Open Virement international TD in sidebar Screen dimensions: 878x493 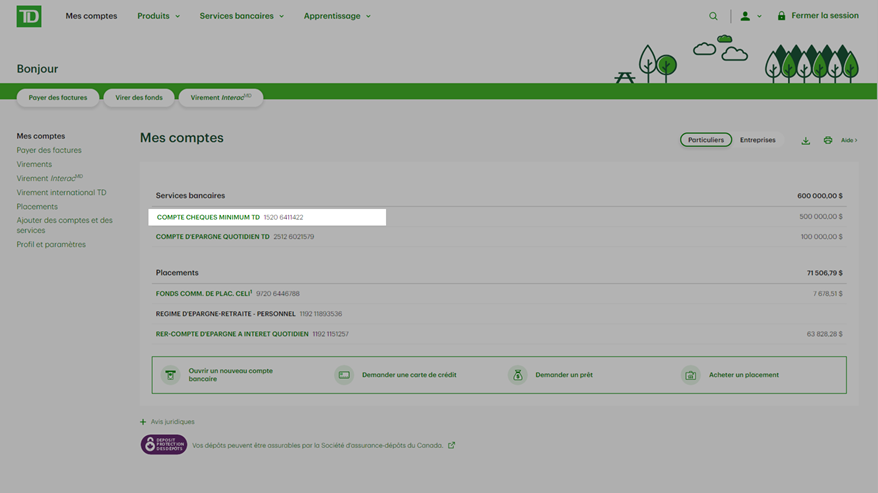pyautogui.click(x=61, y=192)
